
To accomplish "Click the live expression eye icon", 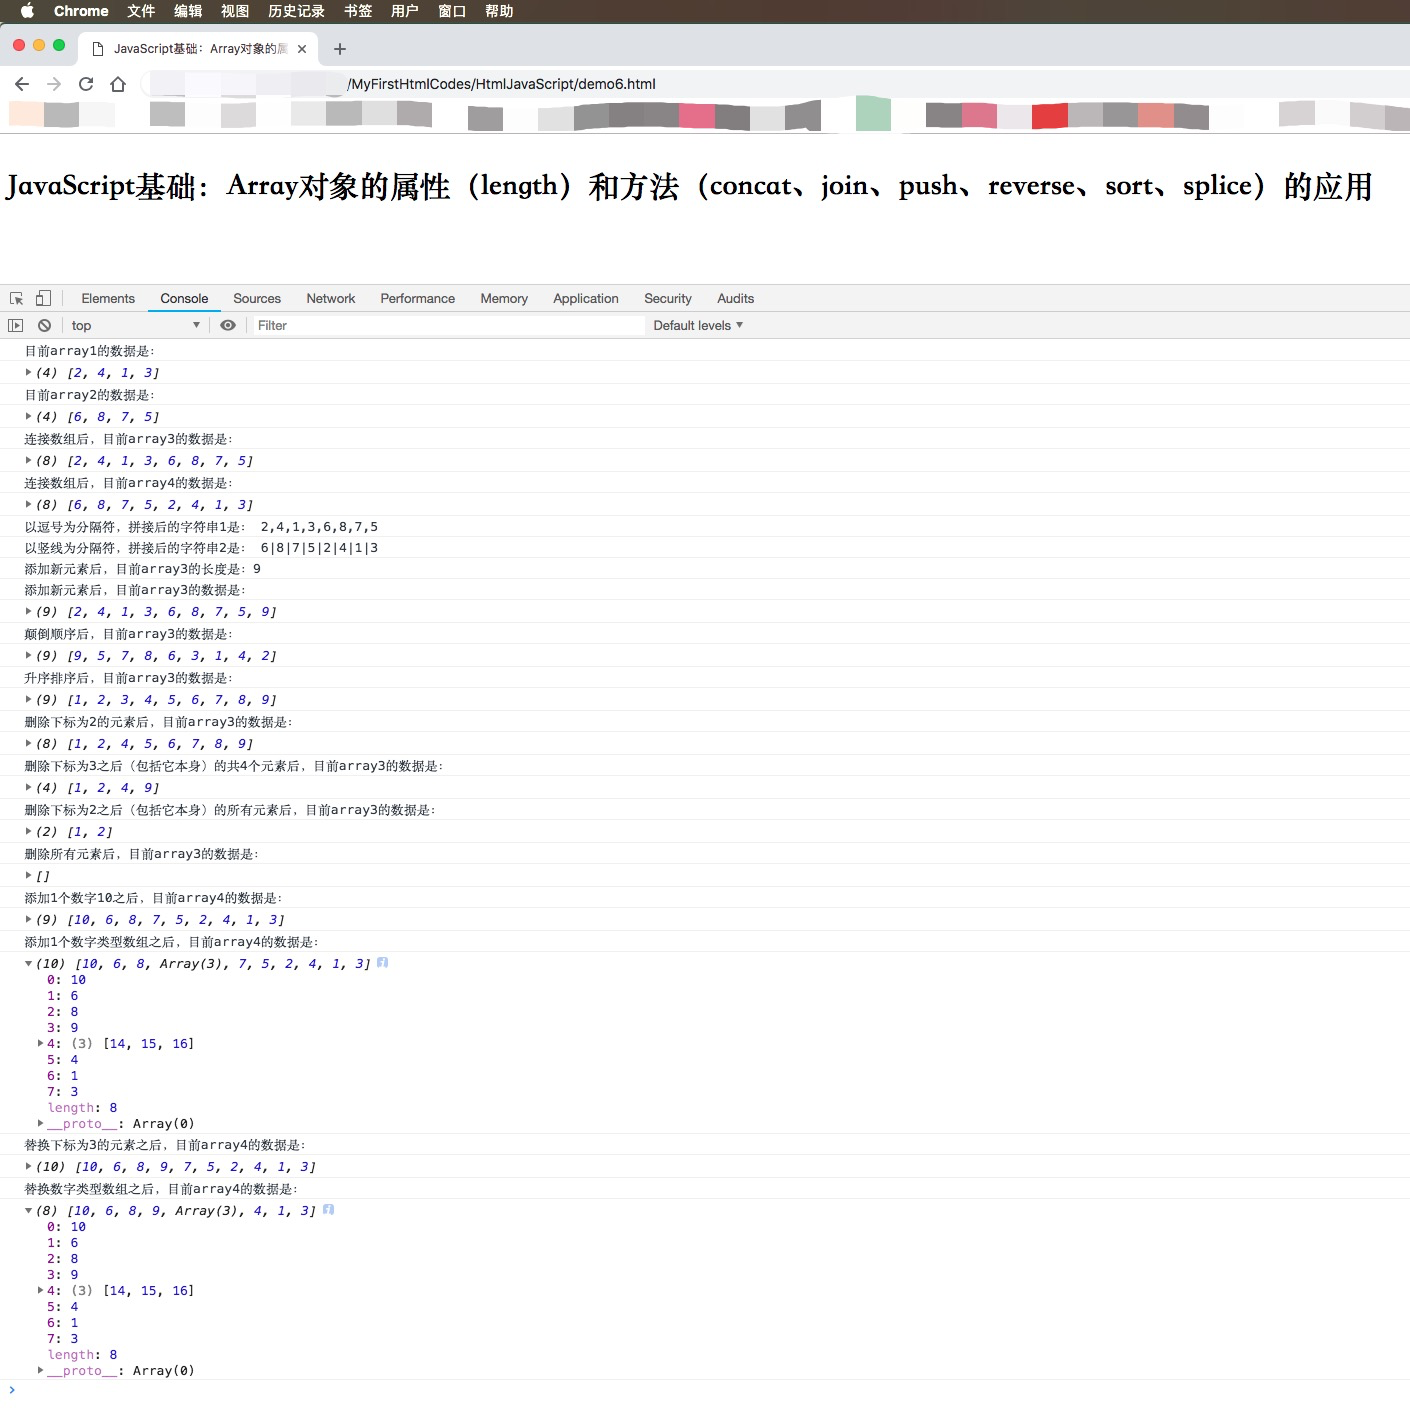I will (228, 326).
